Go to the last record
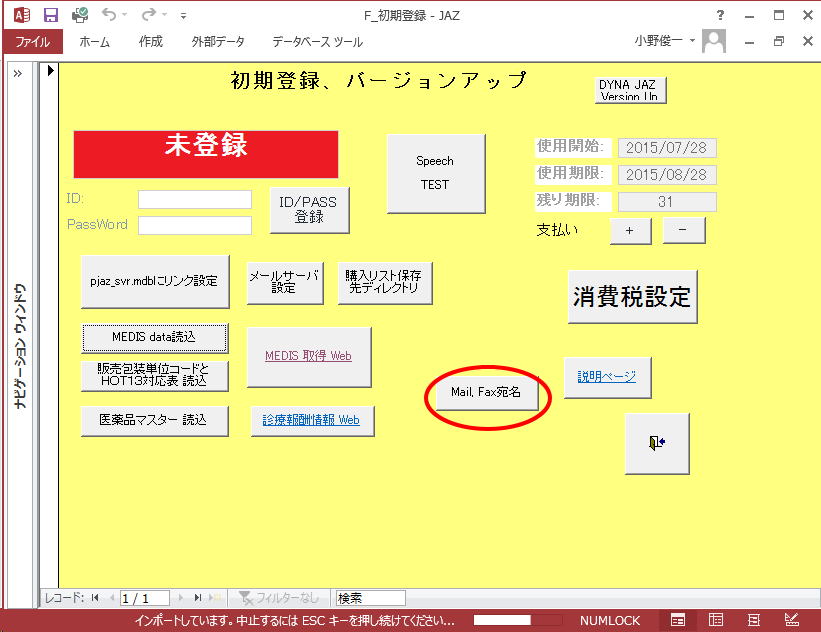 coord(198,597)
